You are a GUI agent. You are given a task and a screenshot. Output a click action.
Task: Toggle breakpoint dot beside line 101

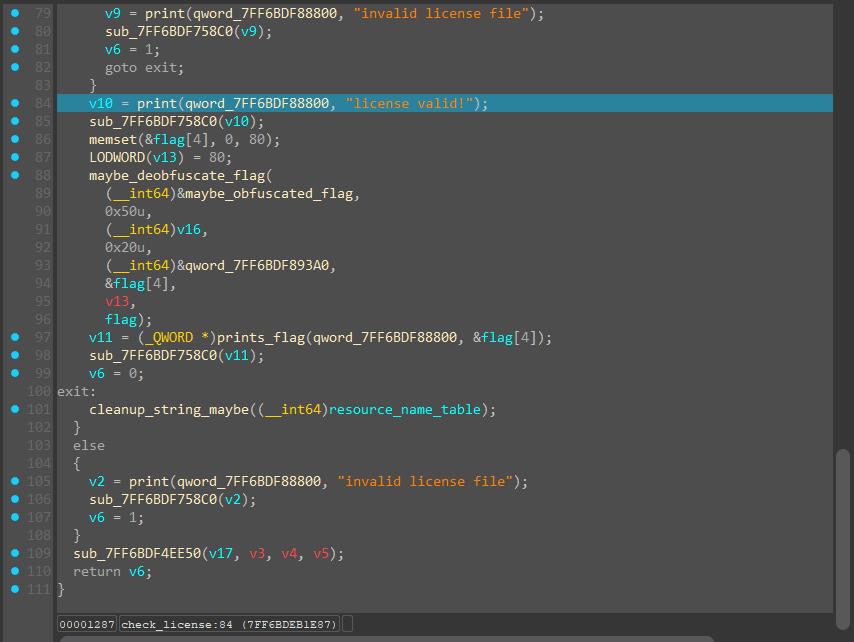14,409
